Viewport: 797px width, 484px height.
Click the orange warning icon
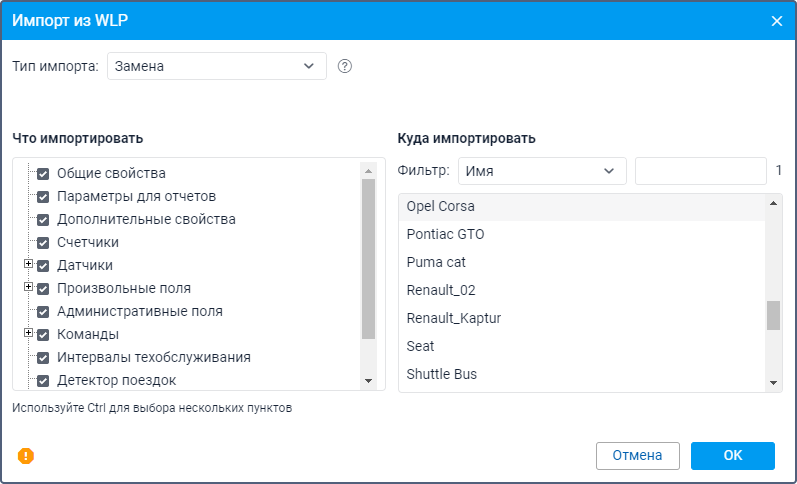coord(26,456)
